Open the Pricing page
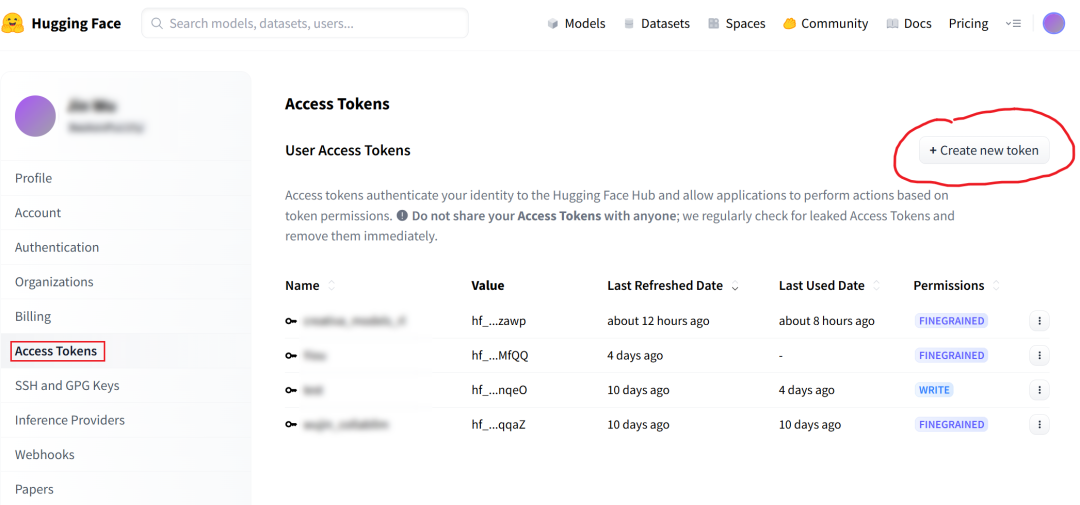Image resolution: width=1080 pixels, height=505 pixels. 968,23
